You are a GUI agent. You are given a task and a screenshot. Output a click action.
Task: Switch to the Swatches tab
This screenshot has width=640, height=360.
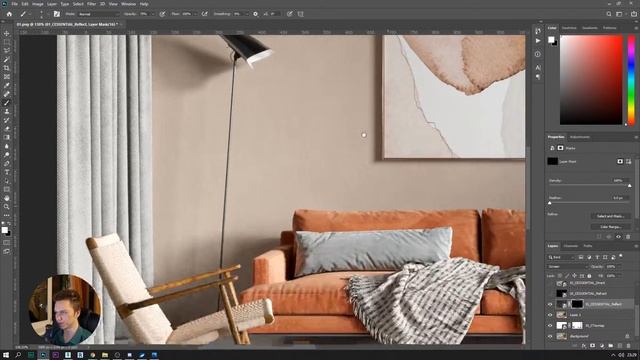569,28
